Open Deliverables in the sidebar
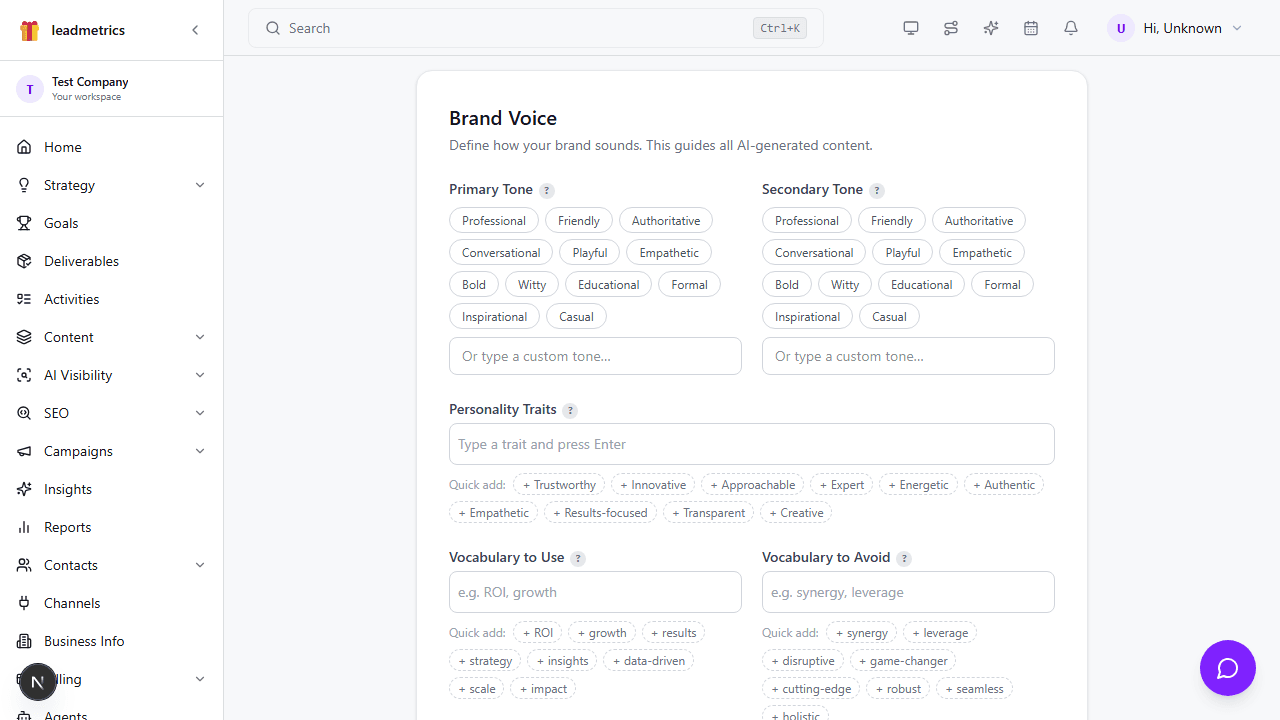The height and width of the screenshot is (720, 1280). (x=112, y=261)
